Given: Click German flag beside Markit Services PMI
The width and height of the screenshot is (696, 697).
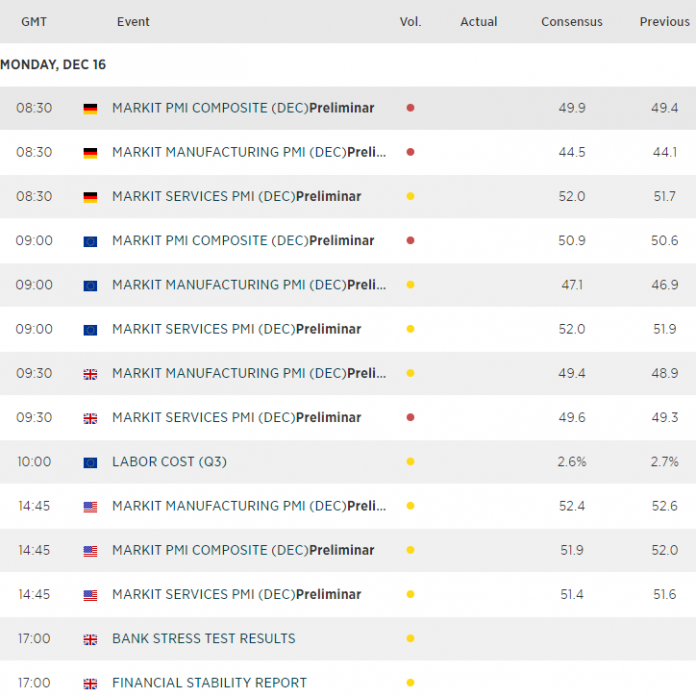Looking at the screenshot, I should [x=90, y=197].
